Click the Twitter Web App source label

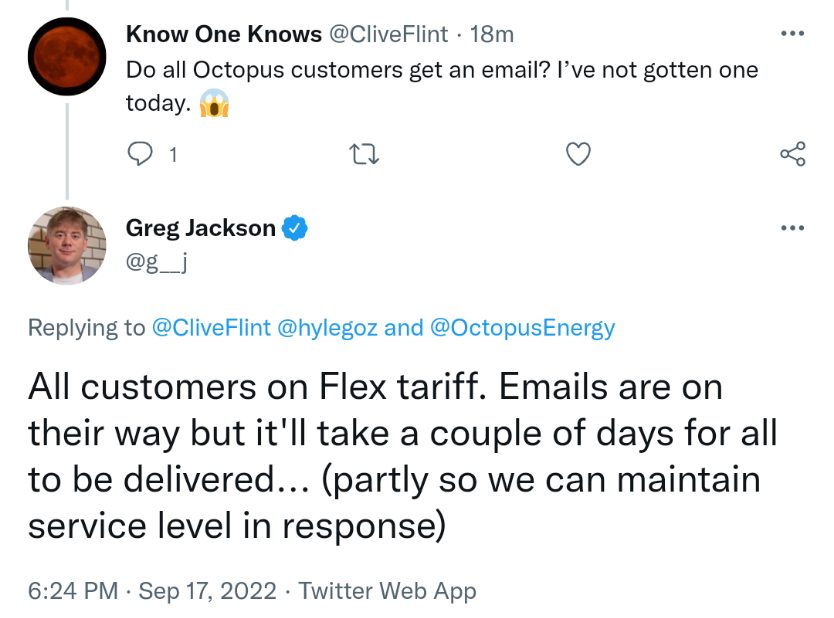tap(387, 591)
